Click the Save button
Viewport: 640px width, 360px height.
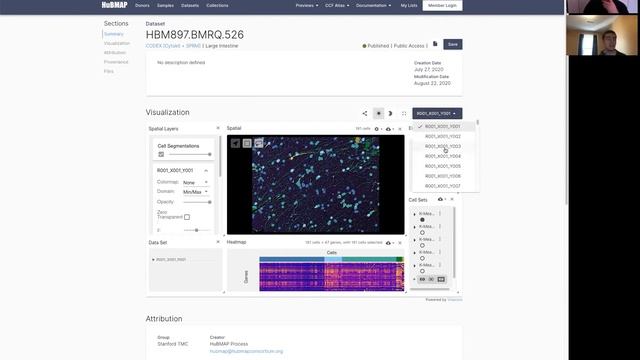click(453, 44)
